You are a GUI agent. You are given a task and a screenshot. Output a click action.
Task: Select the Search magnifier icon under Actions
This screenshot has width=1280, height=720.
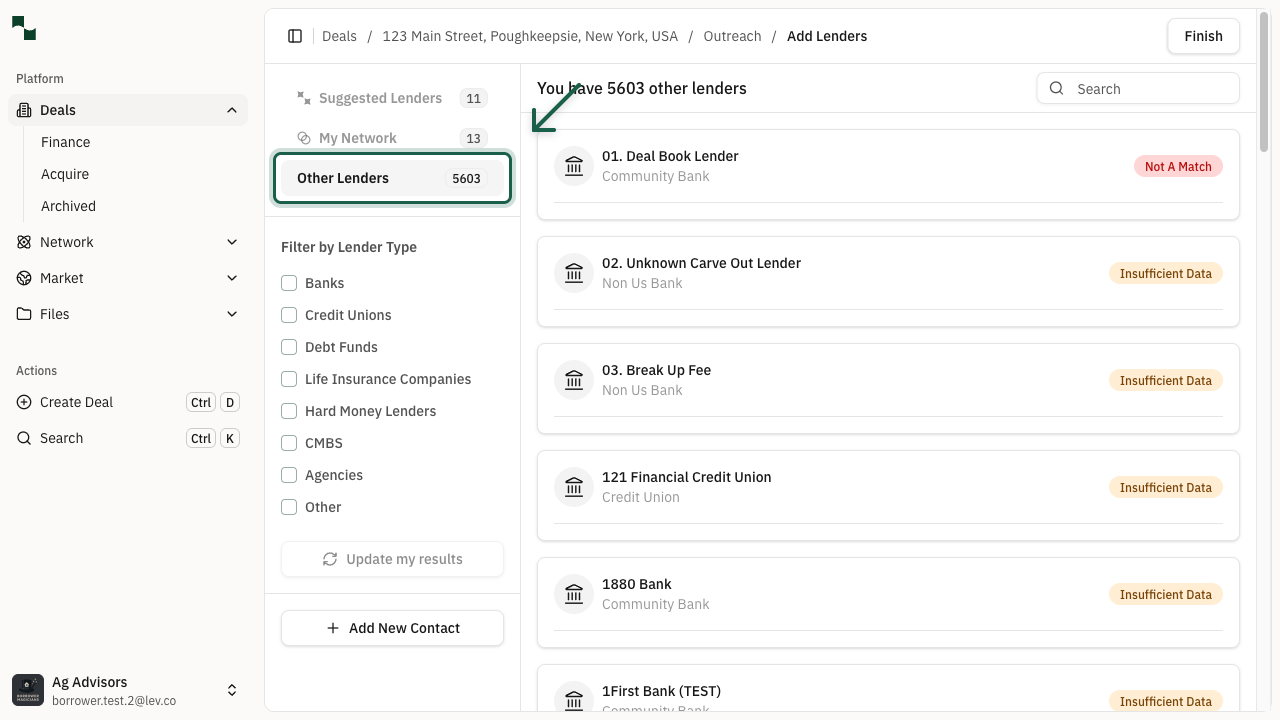click(23, 438)
